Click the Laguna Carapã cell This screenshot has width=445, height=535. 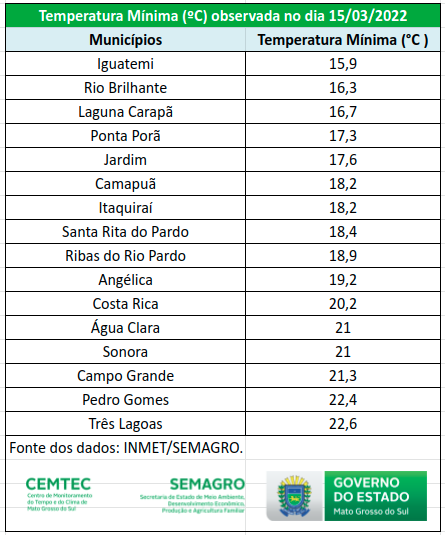(126, 112)
